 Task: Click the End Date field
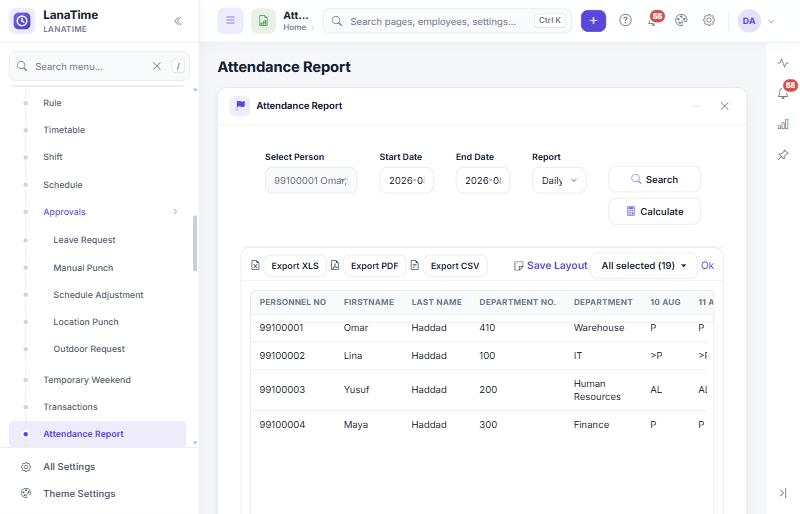click(483, 180)
